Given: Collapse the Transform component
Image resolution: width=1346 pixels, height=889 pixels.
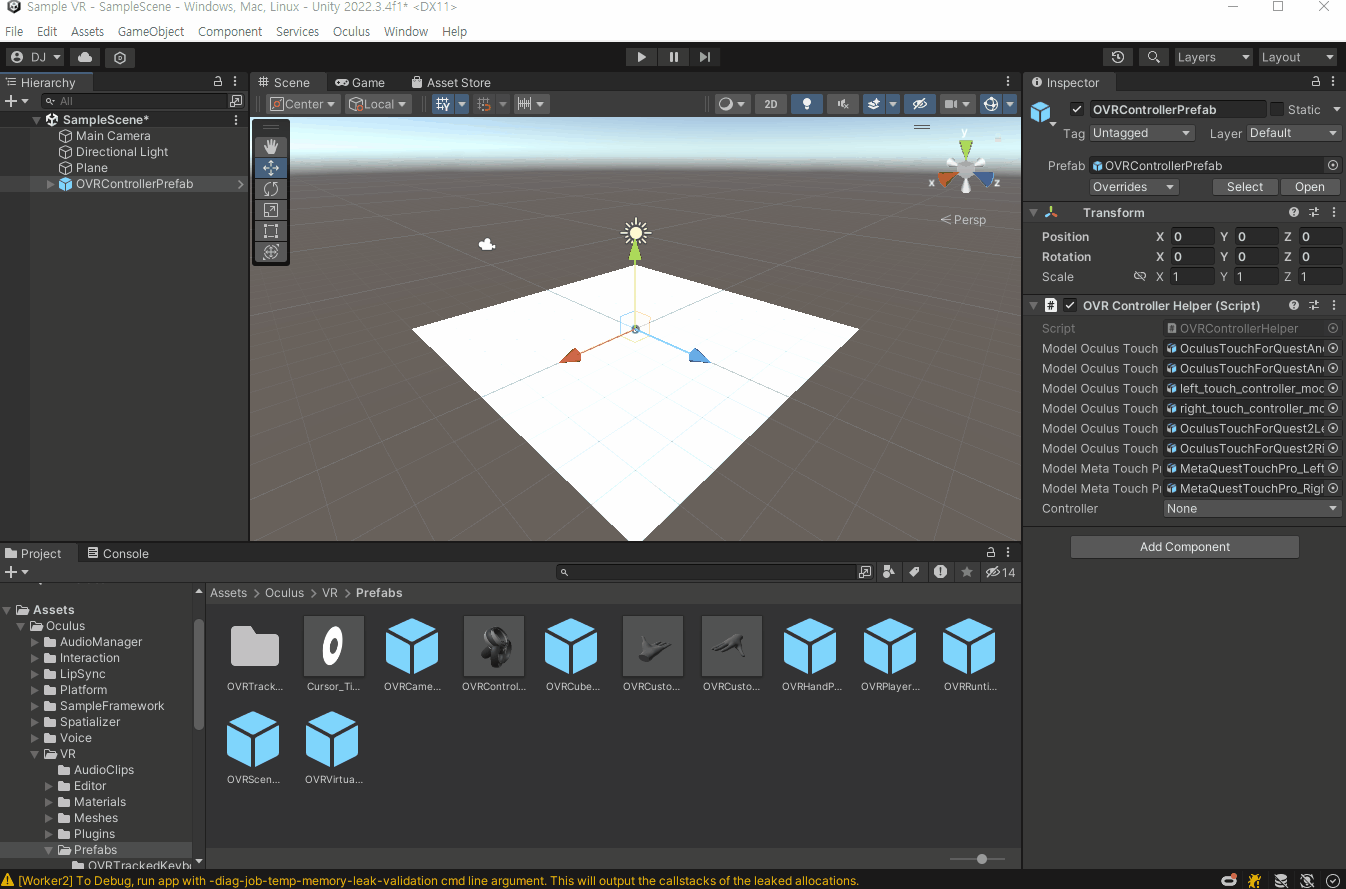Looking at the screenshot, I should 1033,212.
